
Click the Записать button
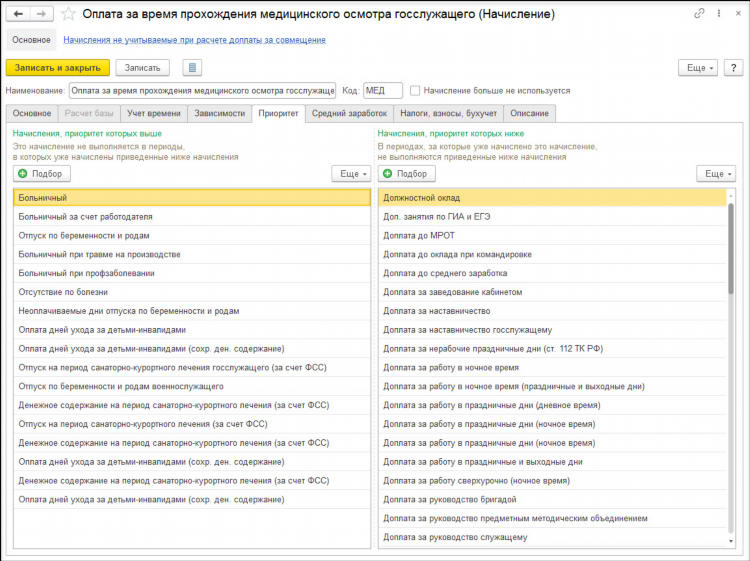(x=143, y=68)
